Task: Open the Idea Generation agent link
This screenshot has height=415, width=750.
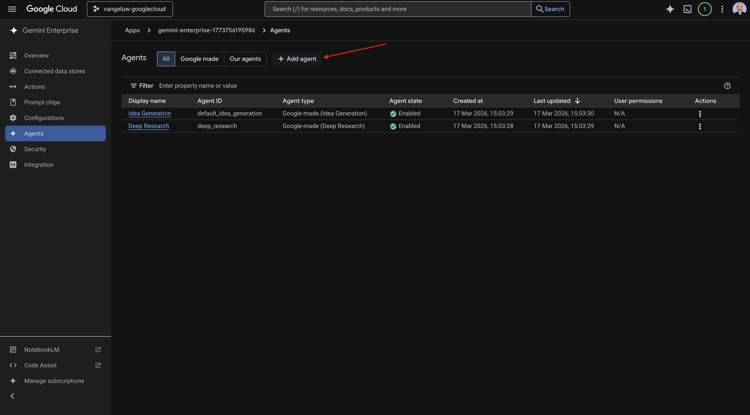Action: point(150,114)
